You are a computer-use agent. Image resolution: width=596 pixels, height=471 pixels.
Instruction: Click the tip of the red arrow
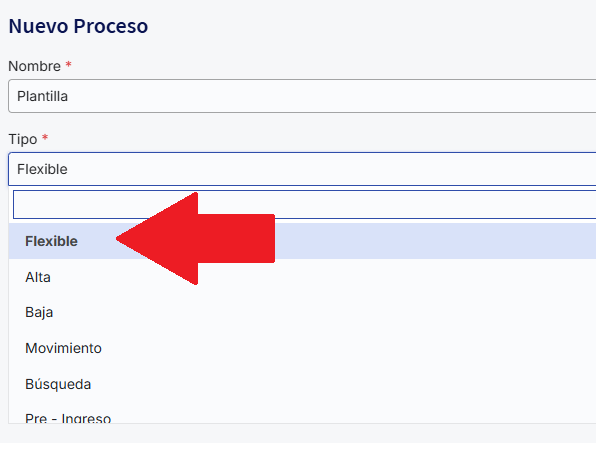(x=119, y=239)
